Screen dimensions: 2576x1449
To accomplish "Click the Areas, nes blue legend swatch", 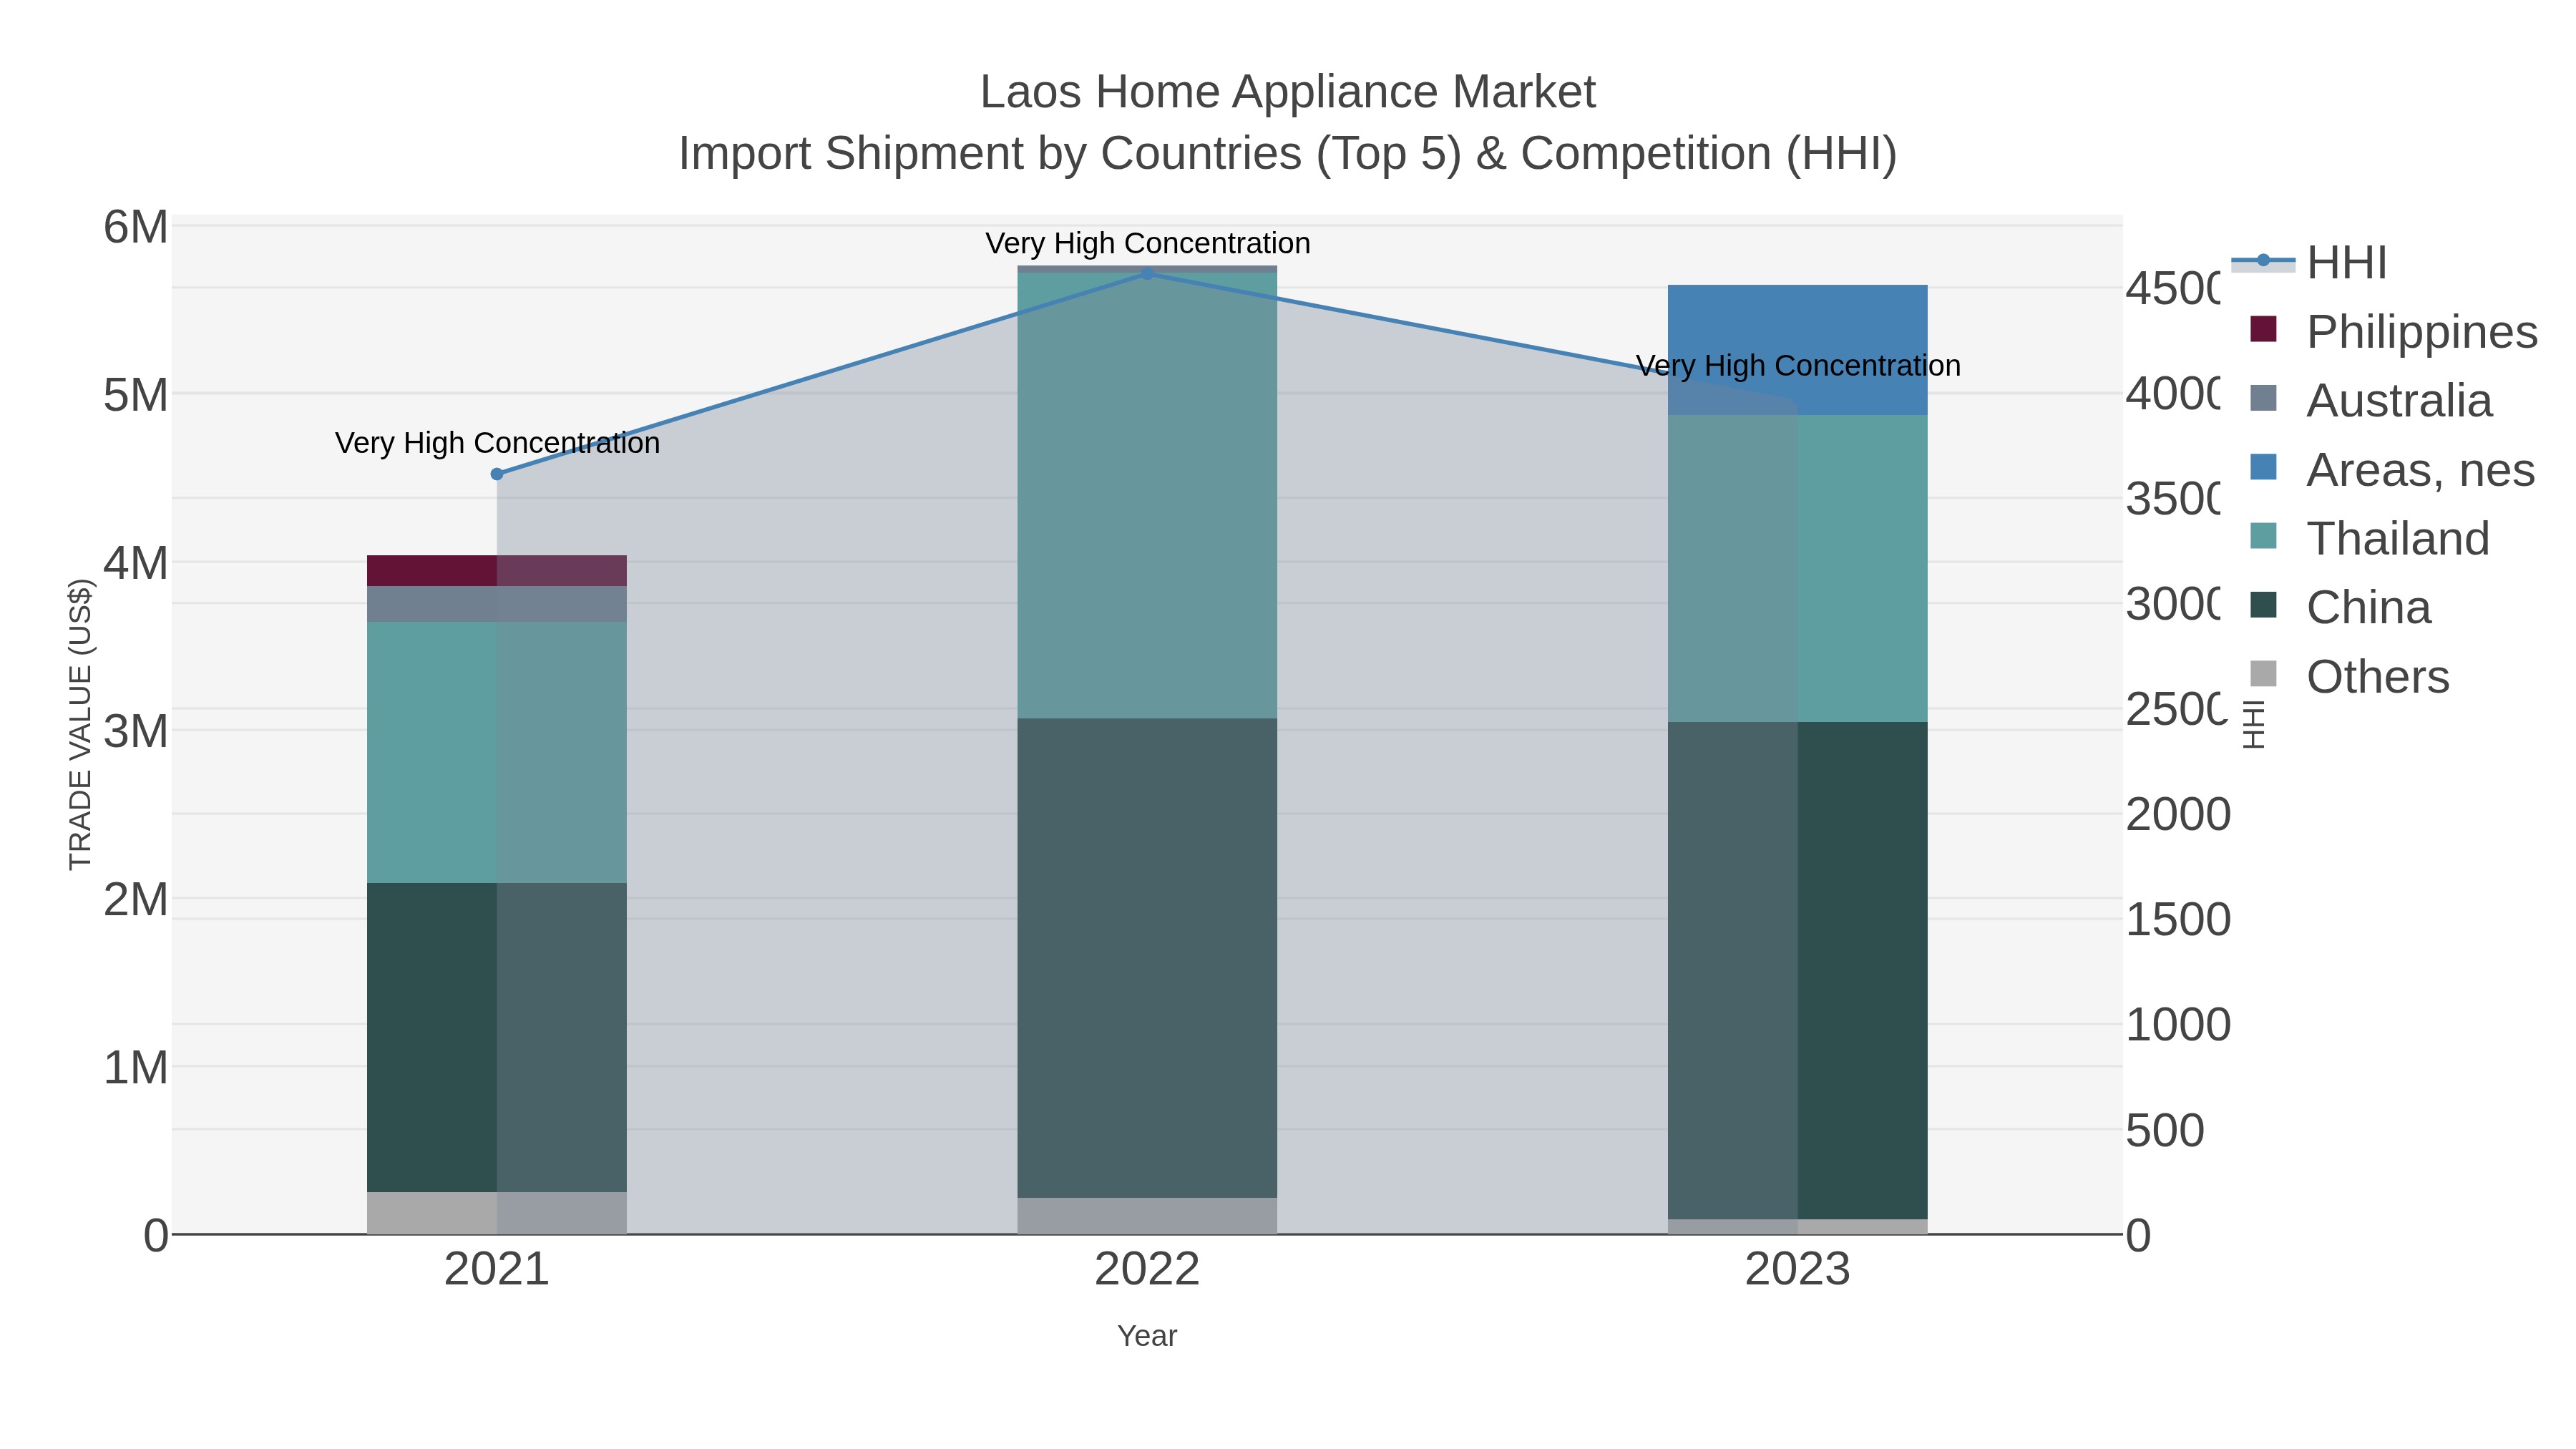I will tap(2263, 467).
